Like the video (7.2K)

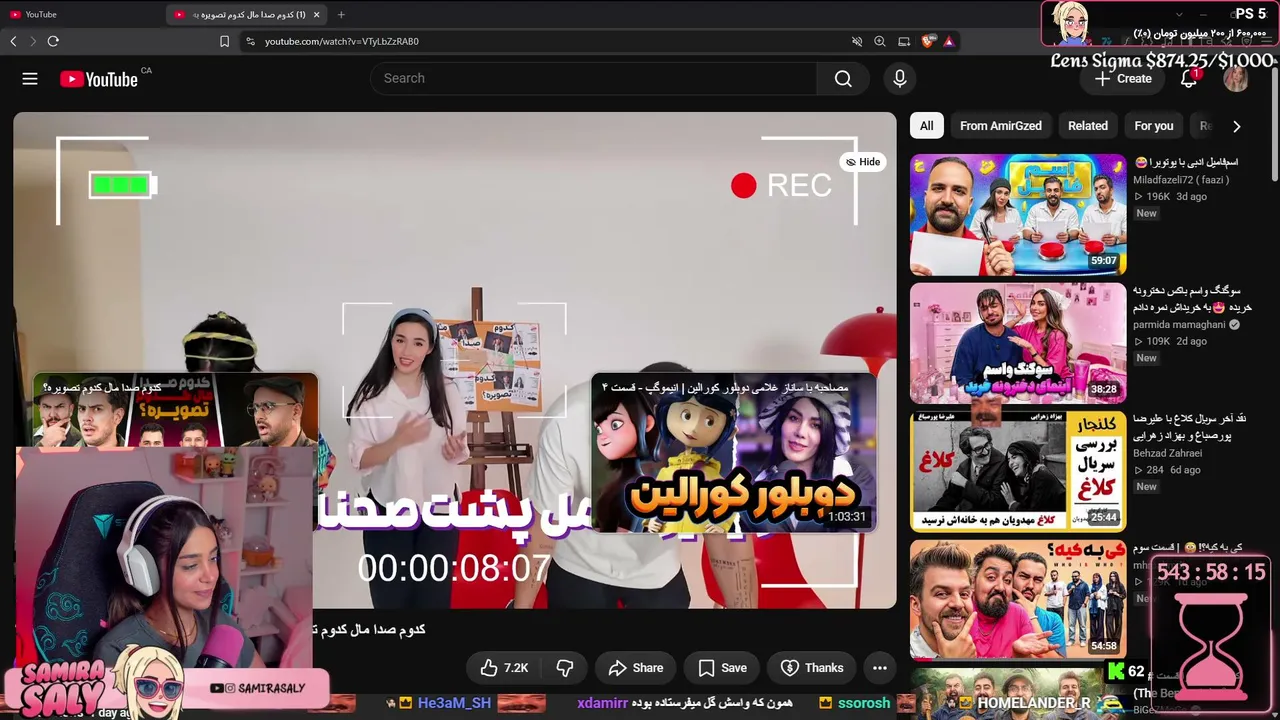[505, 668]
